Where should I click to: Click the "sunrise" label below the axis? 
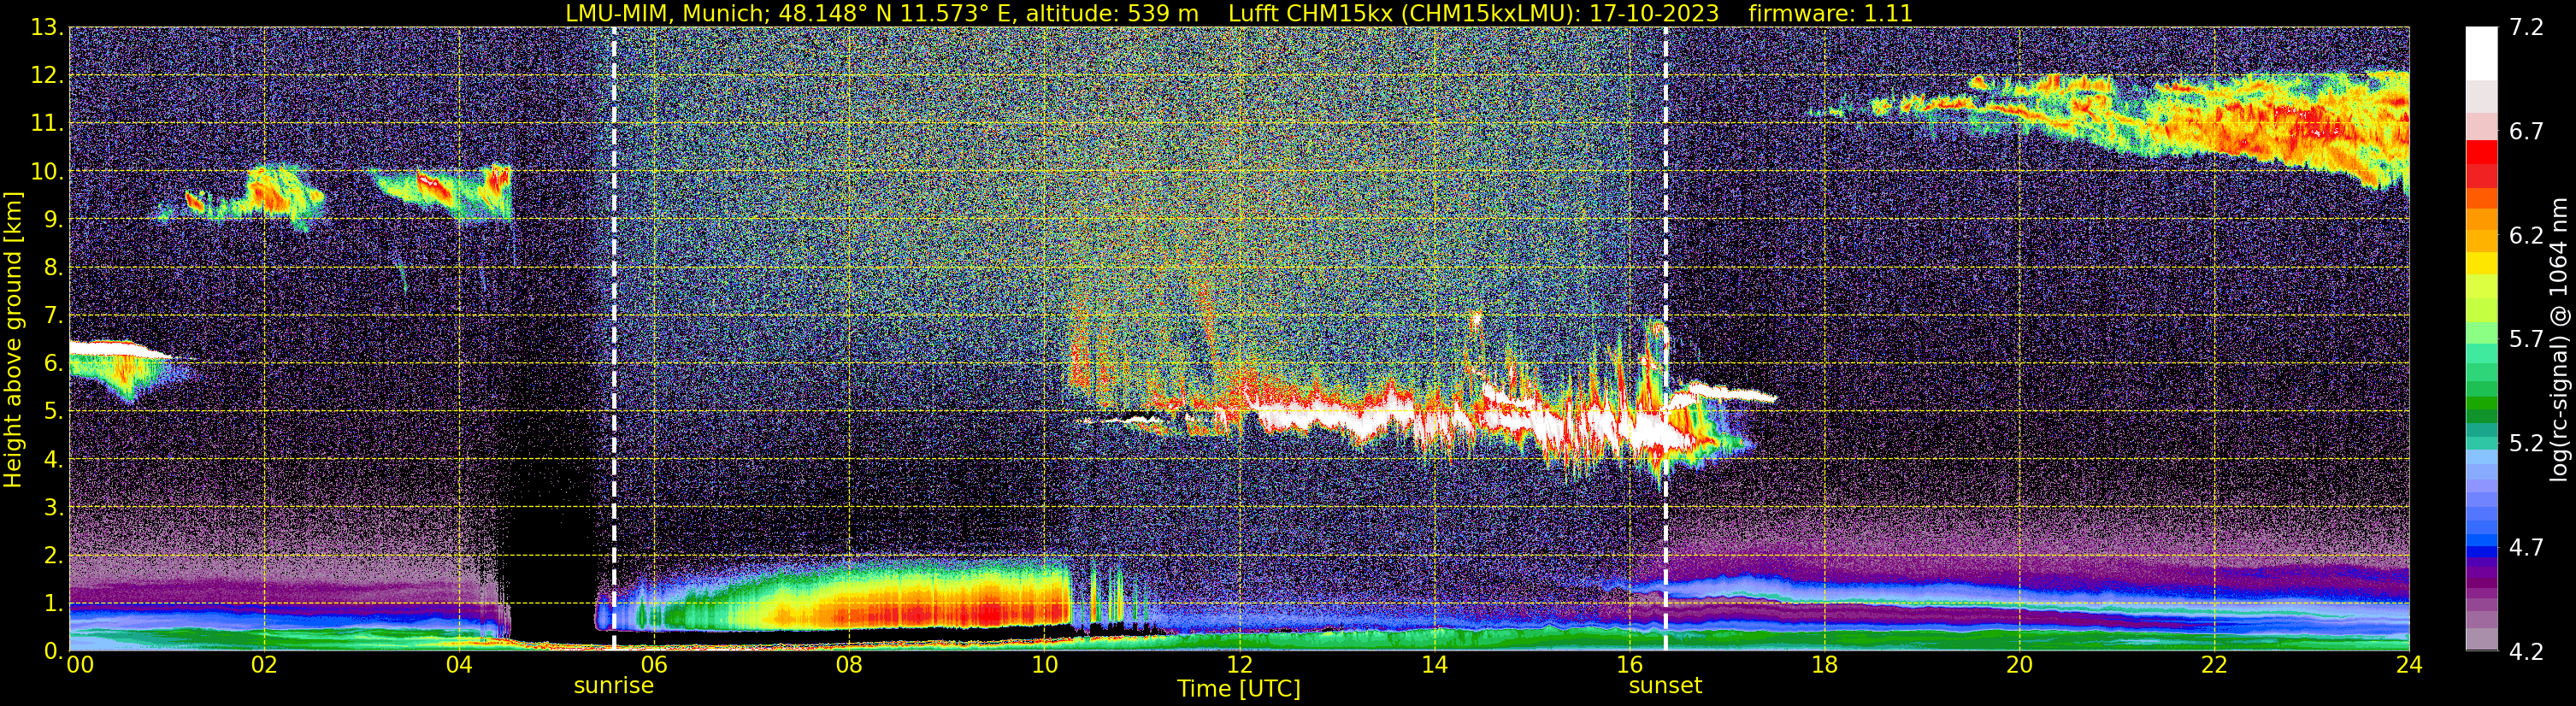coord(613,686)
